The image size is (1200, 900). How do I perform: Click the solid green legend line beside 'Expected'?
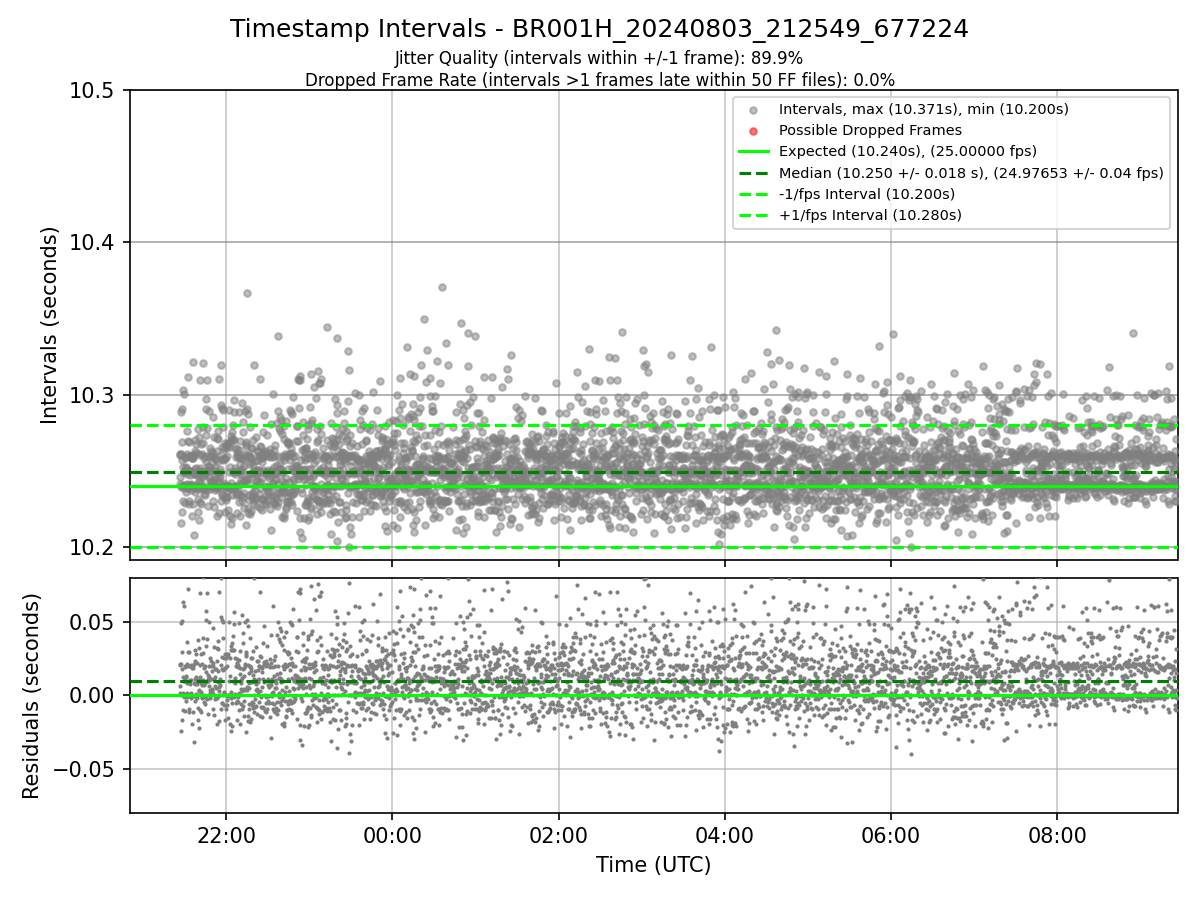tap(754, 152)
